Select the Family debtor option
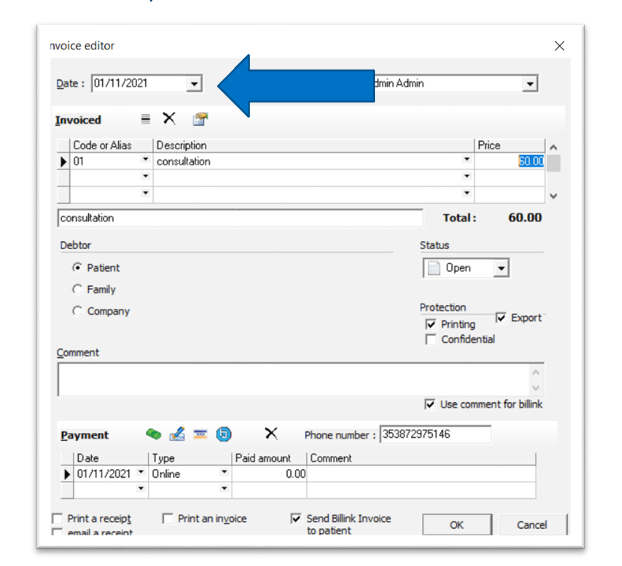622x566 pixels. (x=78, y=290)
